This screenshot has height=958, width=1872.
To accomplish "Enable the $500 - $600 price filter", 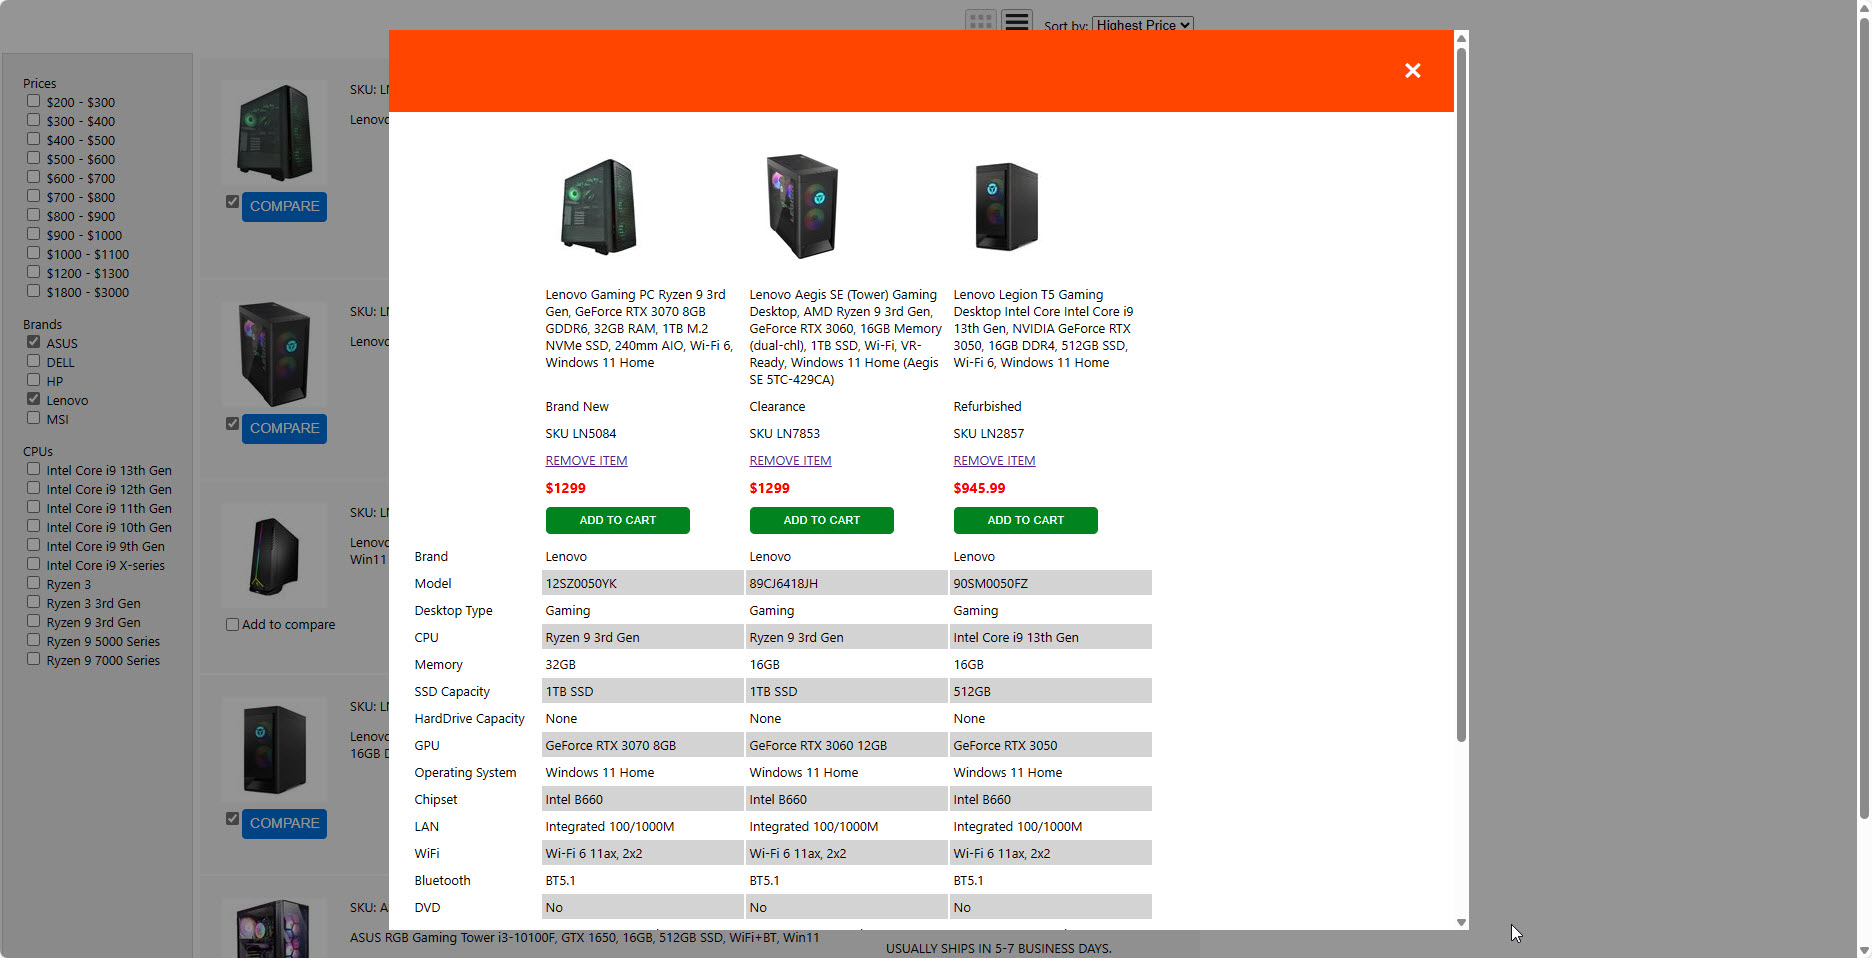I will pos(34,158).
